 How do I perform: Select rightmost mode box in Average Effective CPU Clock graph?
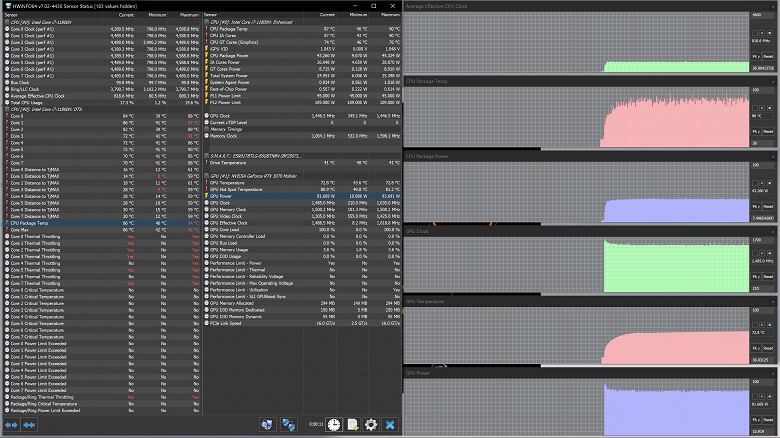coord(769,33)
